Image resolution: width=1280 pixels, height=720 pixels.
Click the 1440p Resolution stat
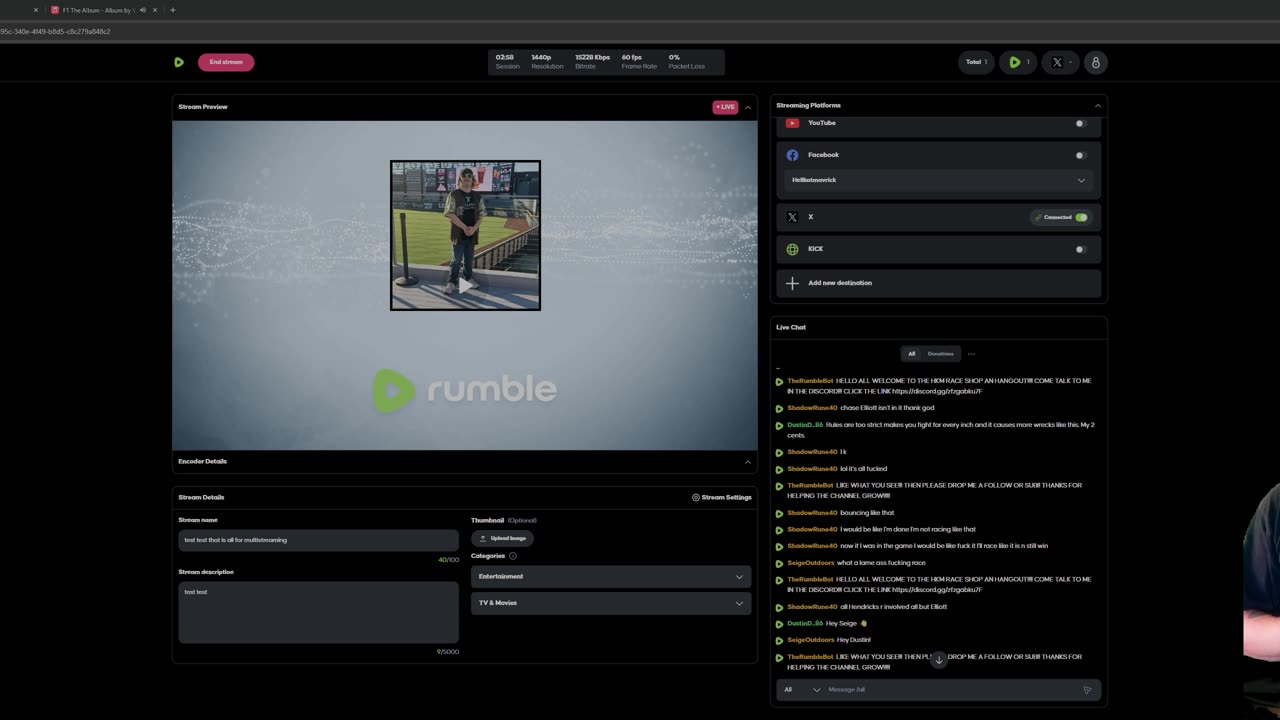(547, 62)
